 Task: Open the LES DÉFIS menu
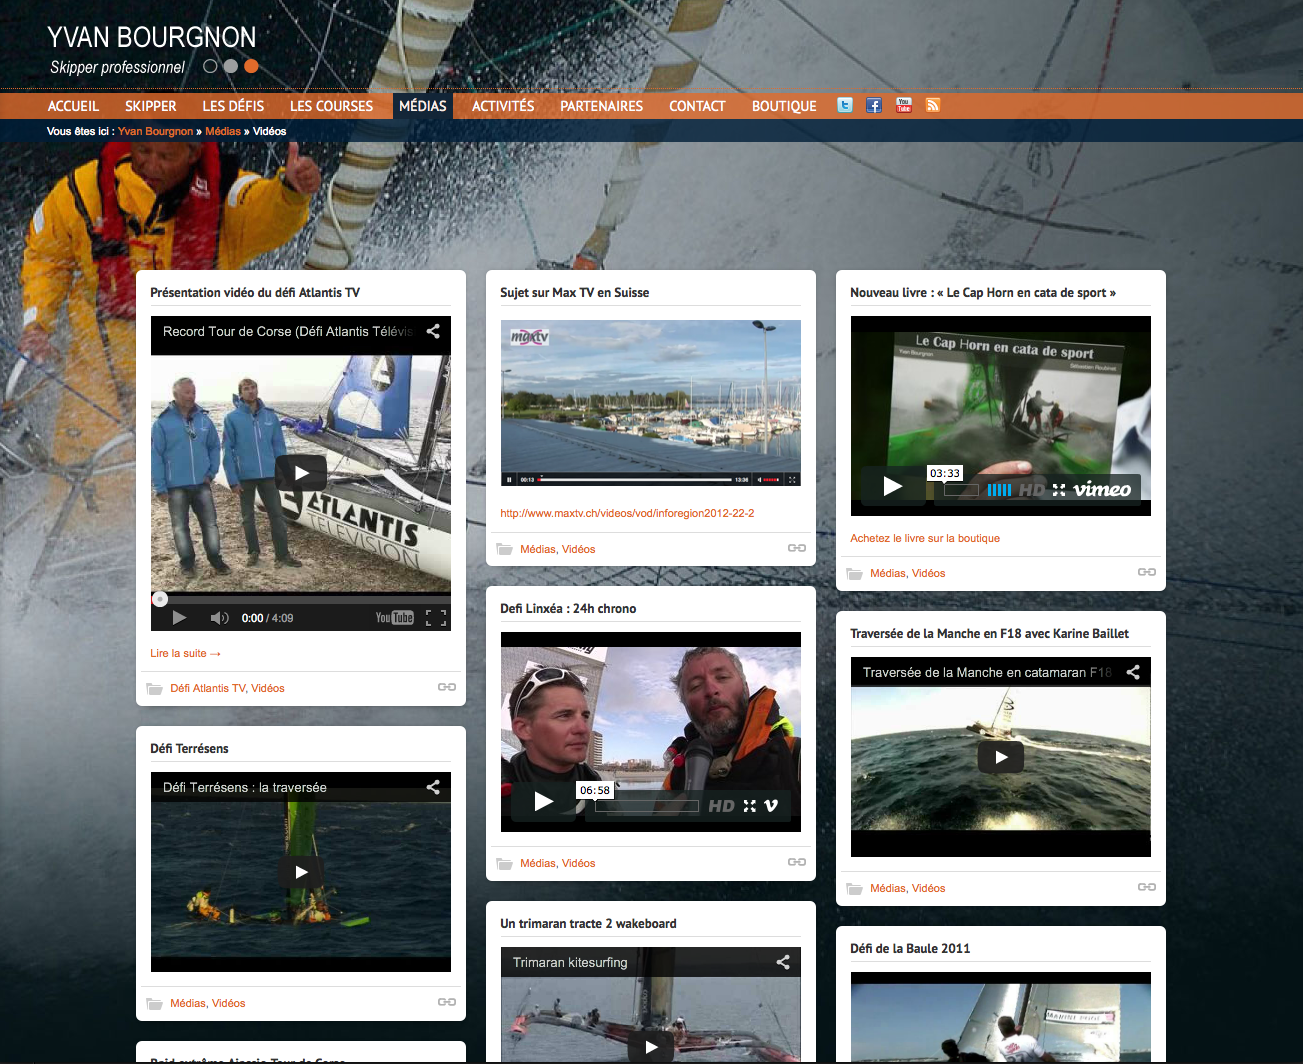click(x=233, y=106)
